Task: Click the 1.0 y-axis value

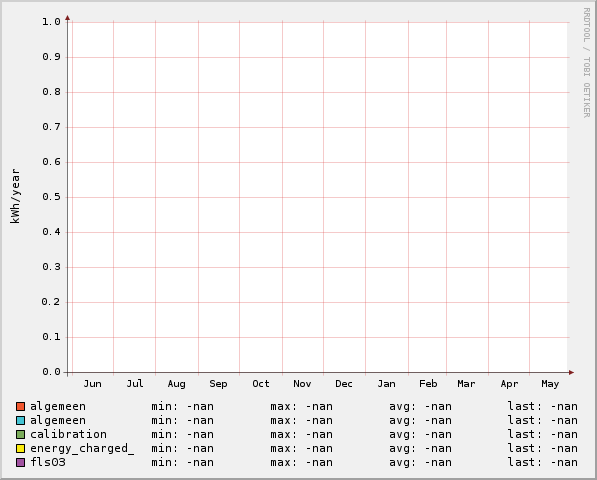Action: pyautogui.click(x=51, y=22)
